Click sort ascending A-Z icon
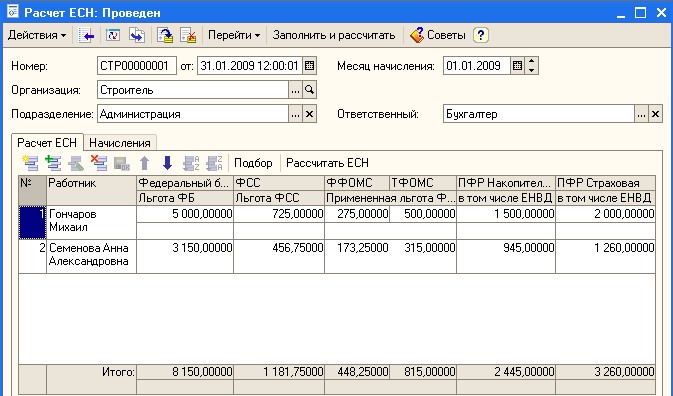673x396 pixels. point(191,163)
